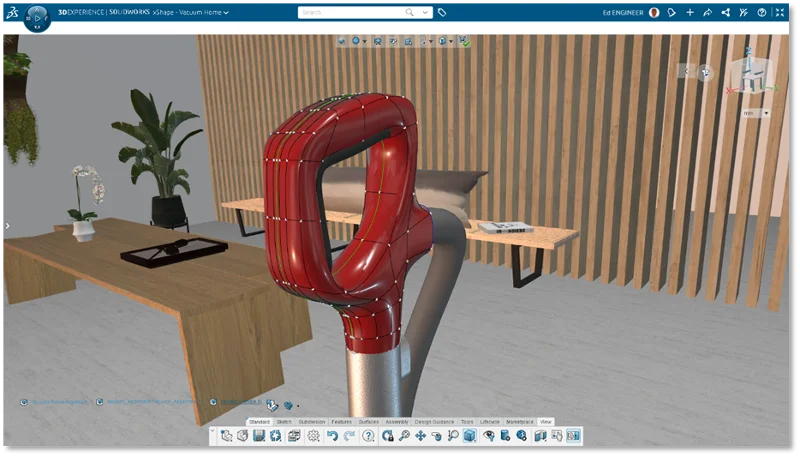The width and height of the screenshot is (800, 457).
Task: Open the Design Guidance tab
Action: point(433,422)
